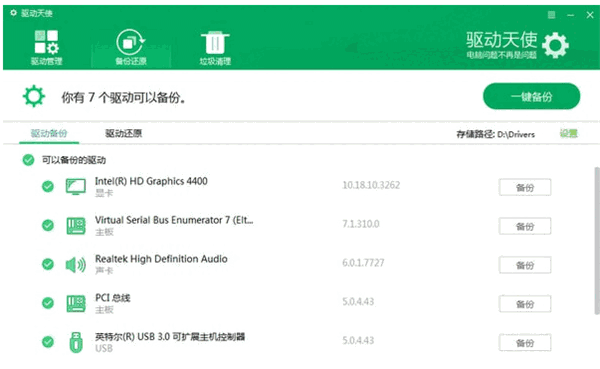
Task: Back up the Intel HD Graphics 4400 driver
Action: 525,188
